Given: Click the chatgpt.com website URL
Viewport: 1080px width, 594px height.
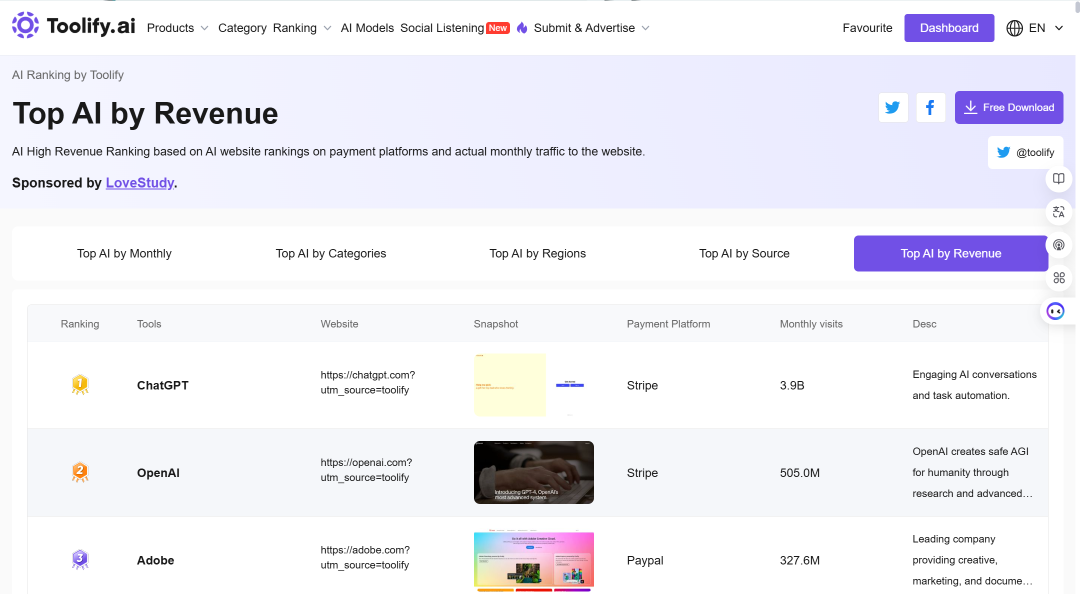Looking at the screenshot, I should 368,382.
